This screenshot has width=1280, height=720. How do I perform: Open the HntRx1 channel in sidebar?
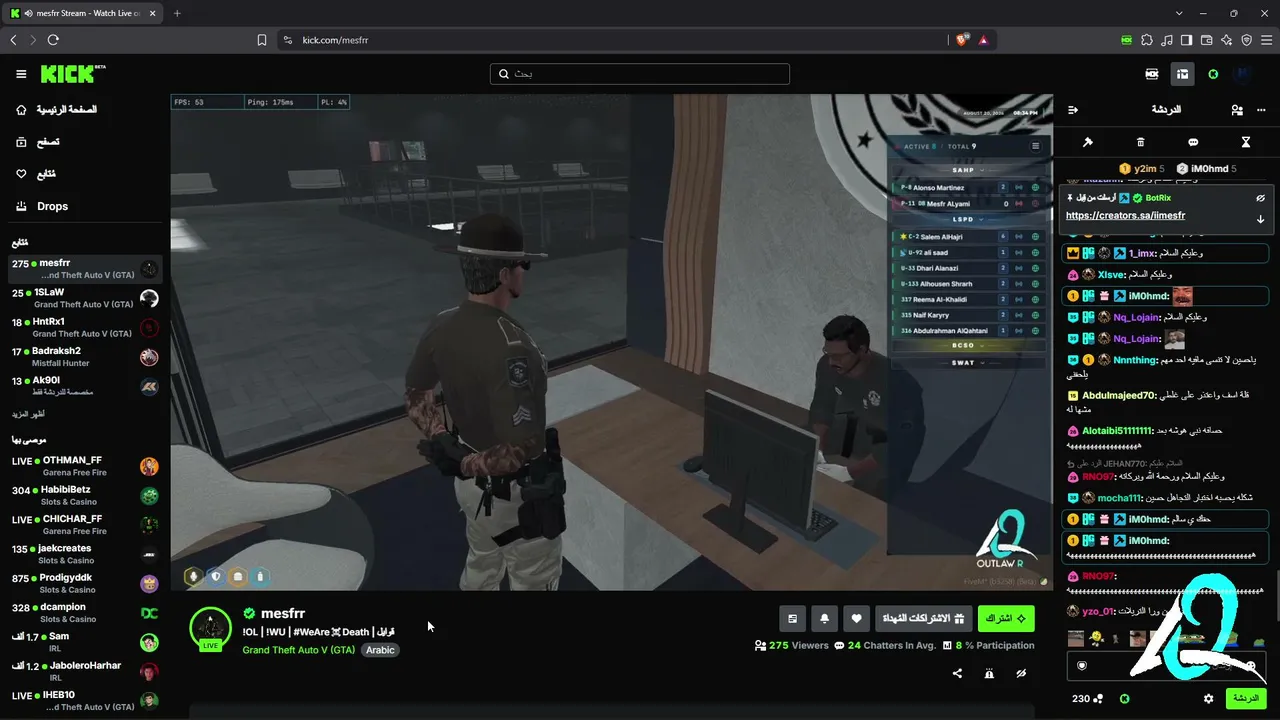pos(84,327)
